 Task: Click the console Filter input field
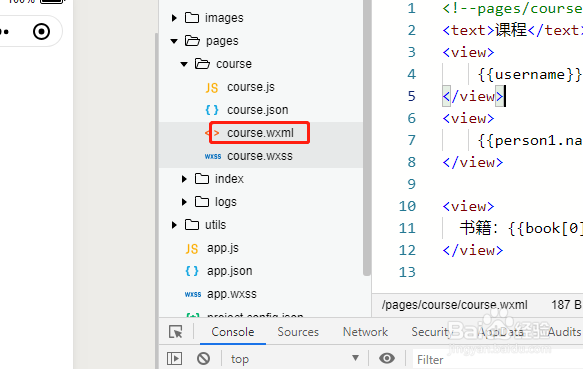(x=498, y=360)
